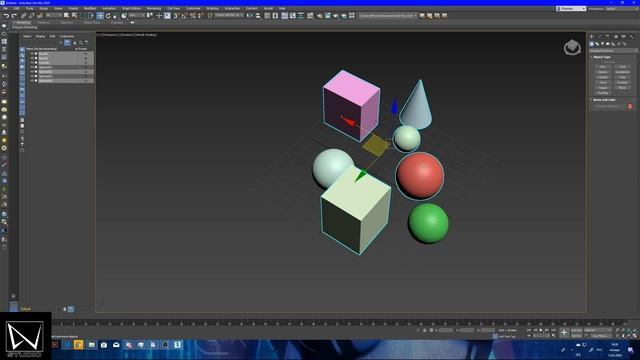This screenshot has height=360, width=640.
Task: Toggle frozen state for Box002 row
Action: [86, 58]
